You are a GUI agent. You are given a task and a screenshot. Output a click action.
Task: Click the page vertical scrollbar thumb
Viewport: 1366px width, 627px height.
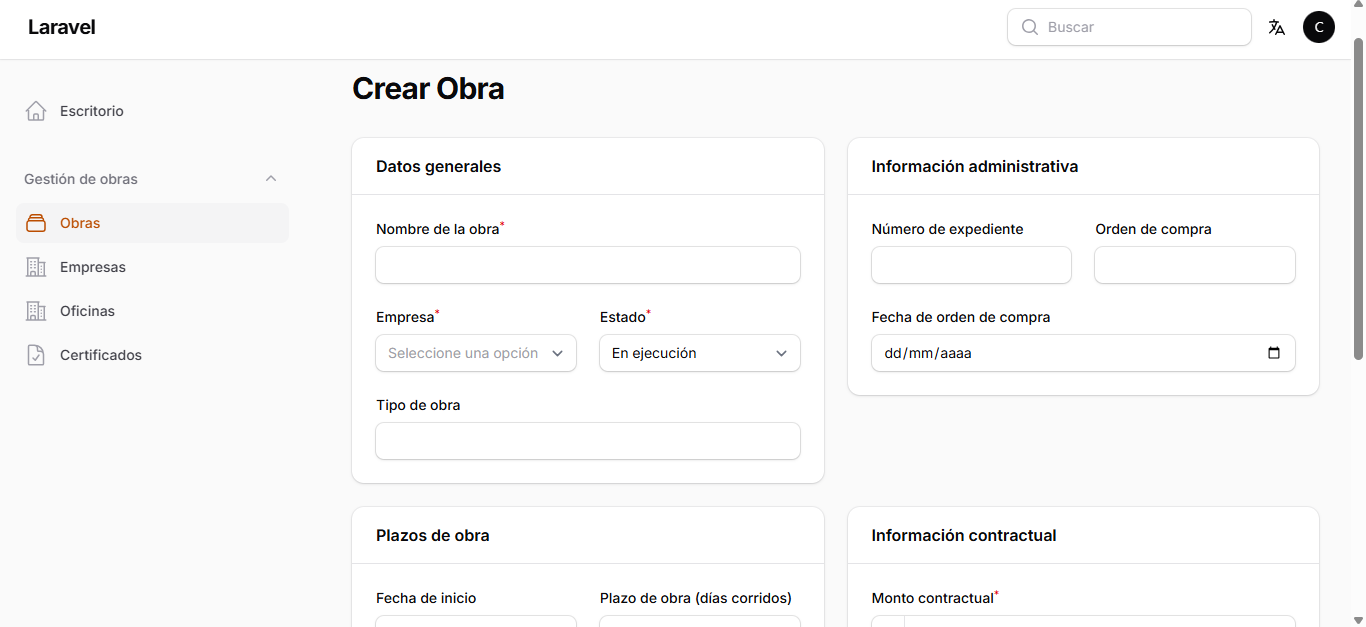pos(1358,198)
